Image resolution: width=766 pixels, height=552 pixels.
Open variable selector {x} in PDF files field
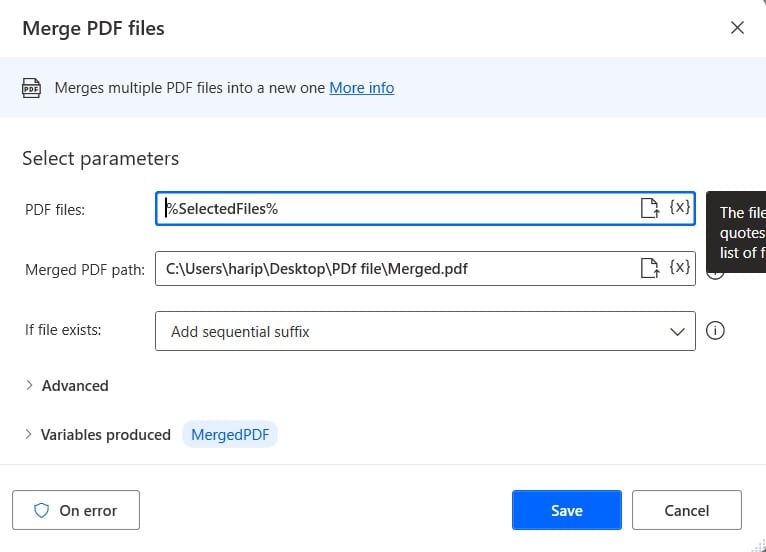click(680, 207)
